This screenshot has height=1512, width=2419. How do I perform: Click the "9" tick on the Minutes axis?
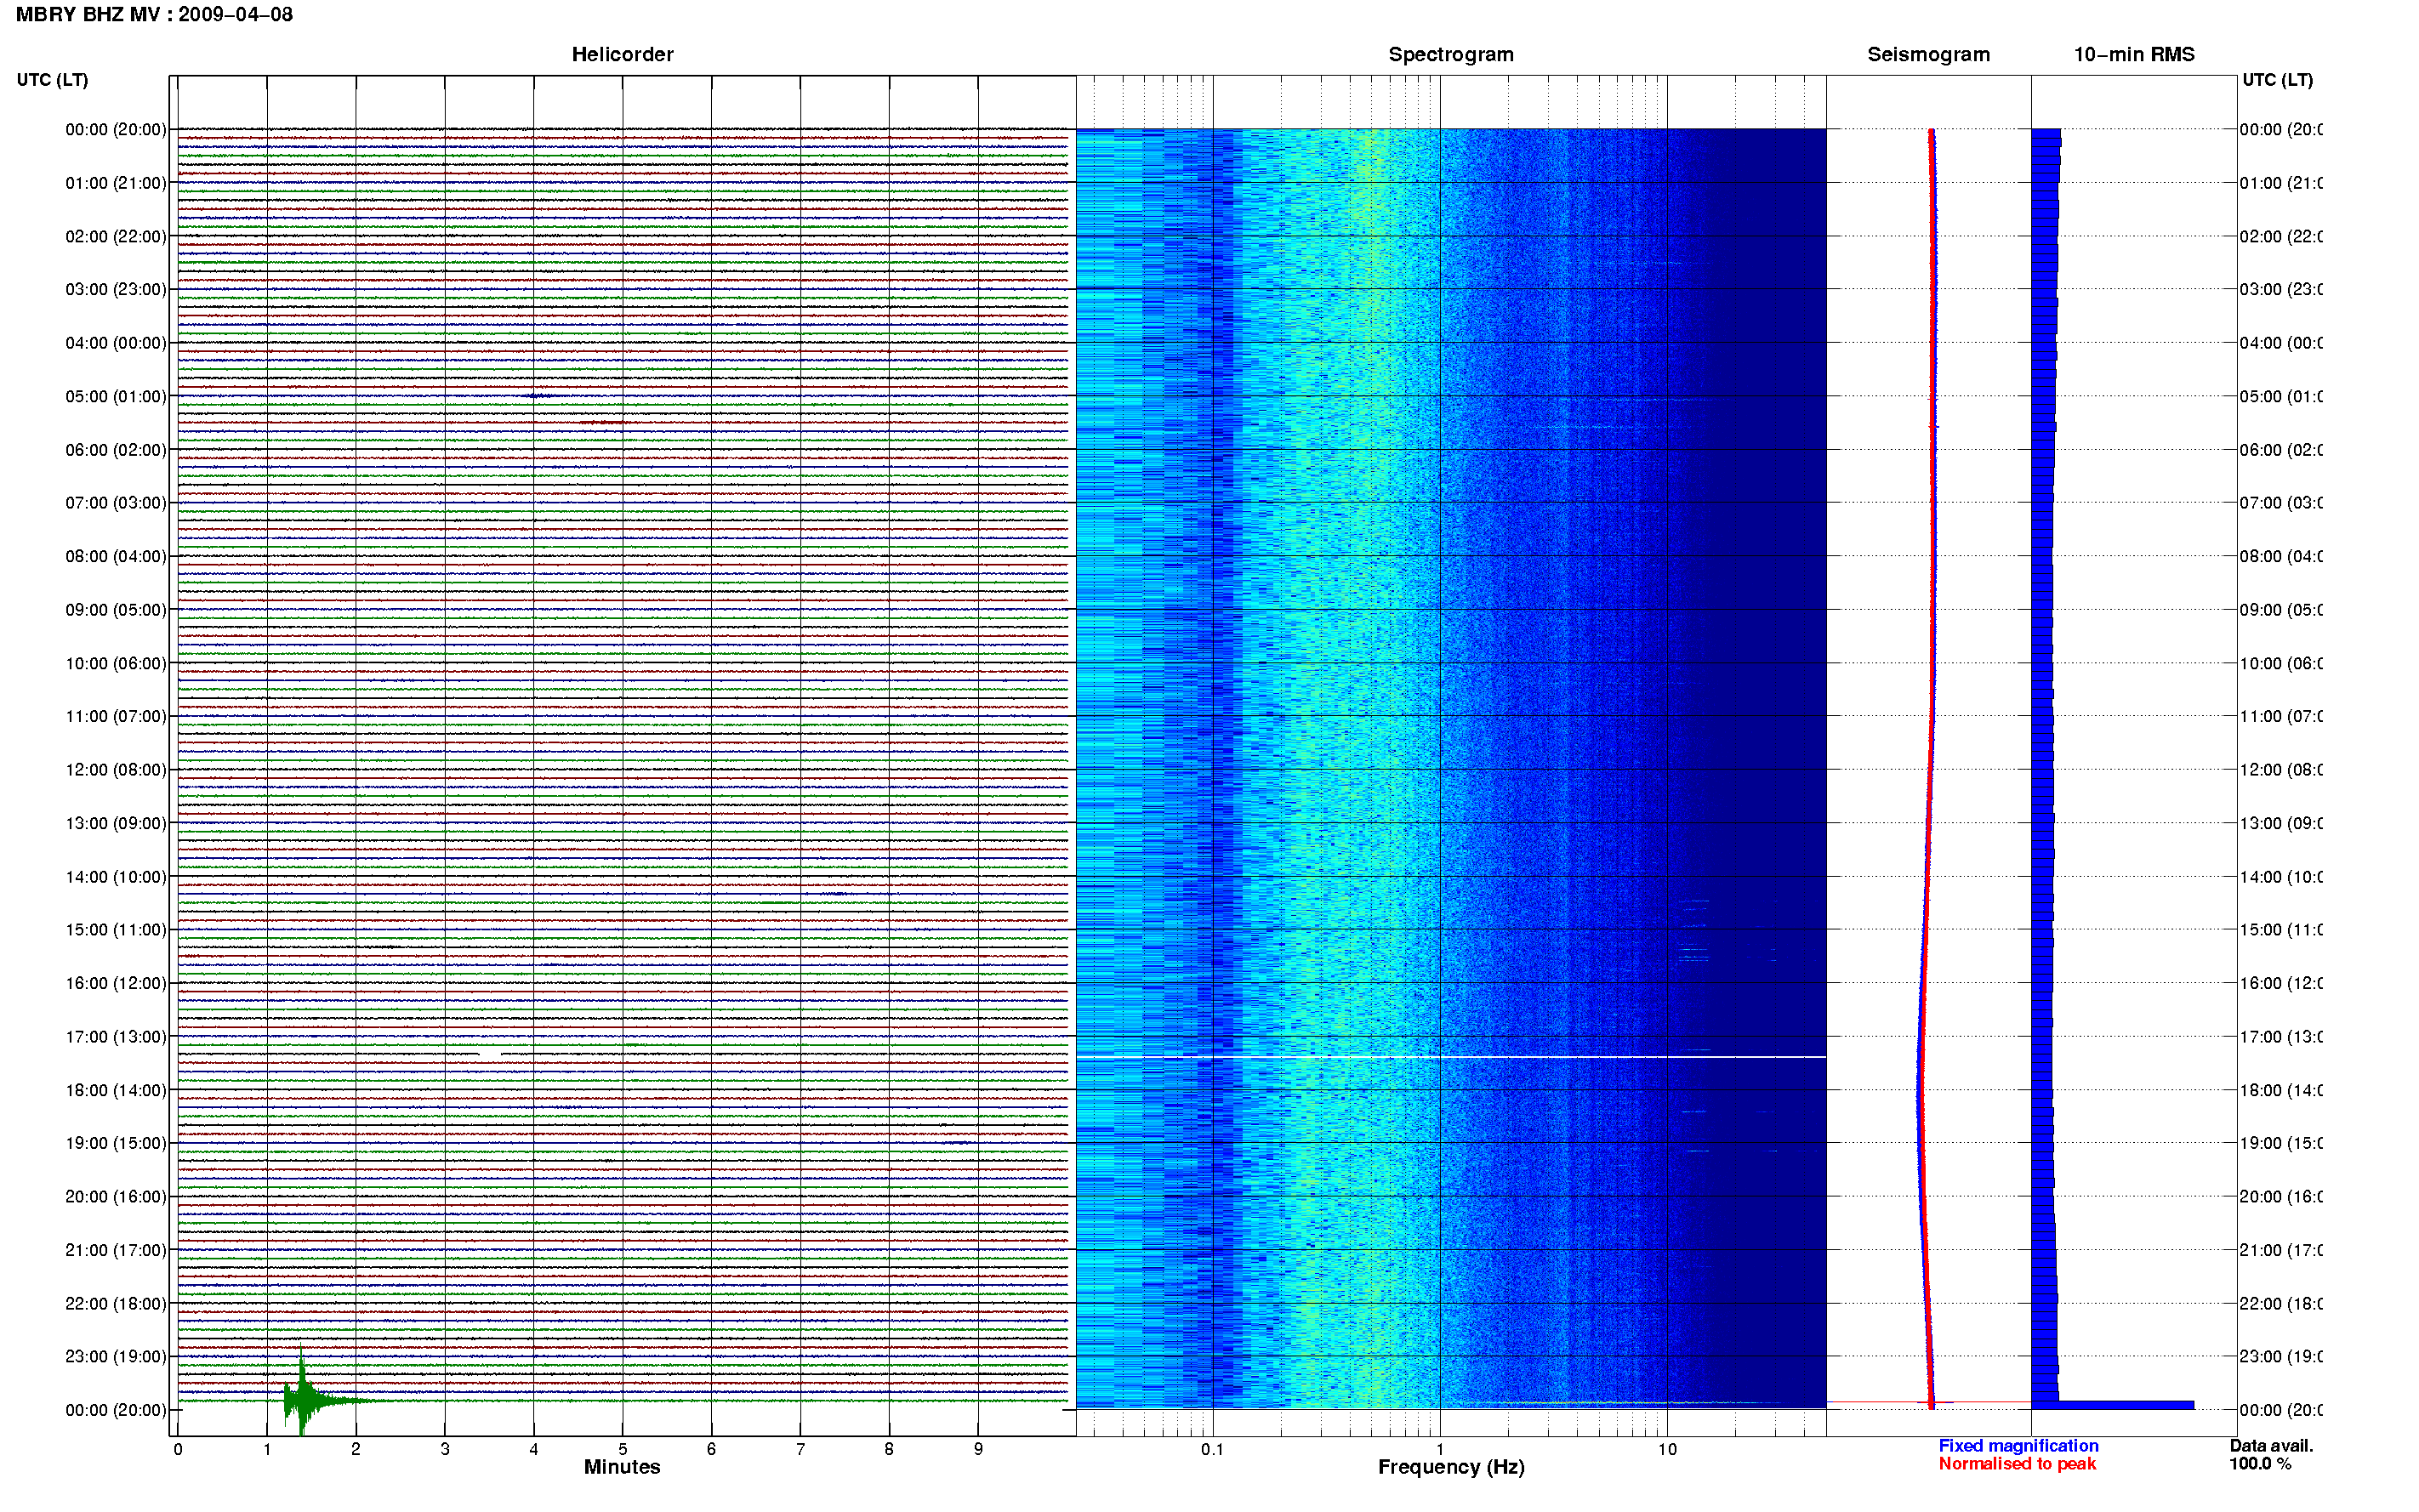click(978, 1449)
